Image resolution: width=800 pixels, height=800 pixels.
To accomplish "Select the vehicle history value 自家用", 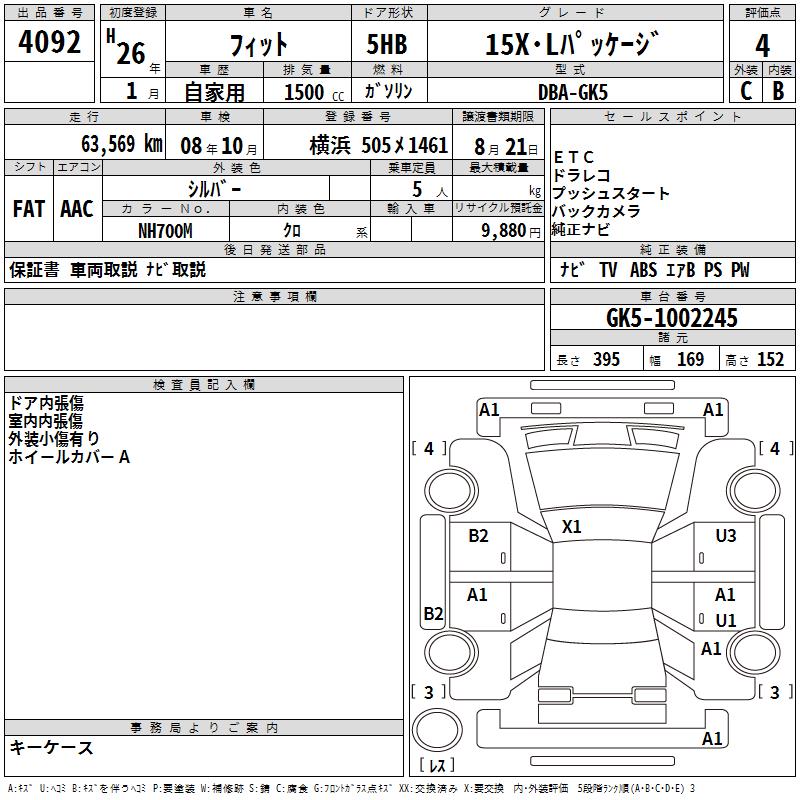I will pyautogui.click(x=214, y=92).
